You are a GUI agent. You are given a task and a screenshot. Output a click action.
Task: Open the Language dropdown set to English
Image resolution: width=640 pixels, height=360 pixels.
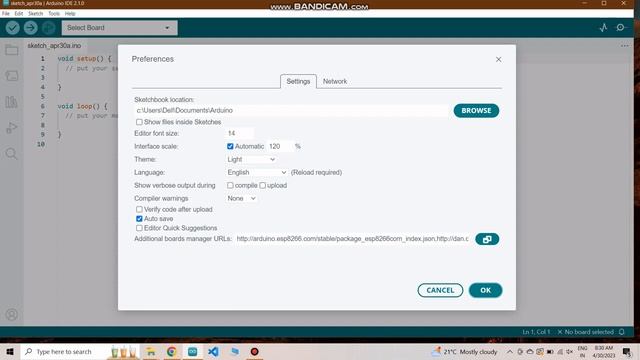point(257,172)
